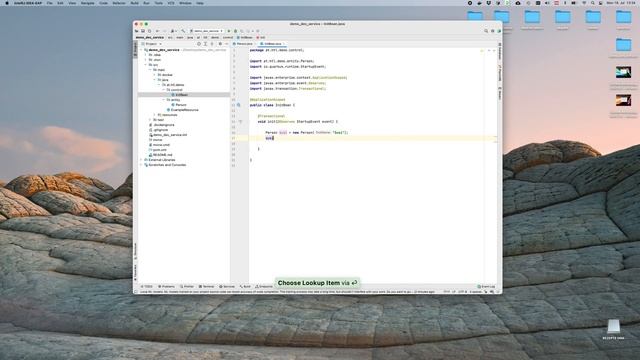Click the Run button in the toolbar
This screenshot has height=360, width=640.
tap(229, 31)
